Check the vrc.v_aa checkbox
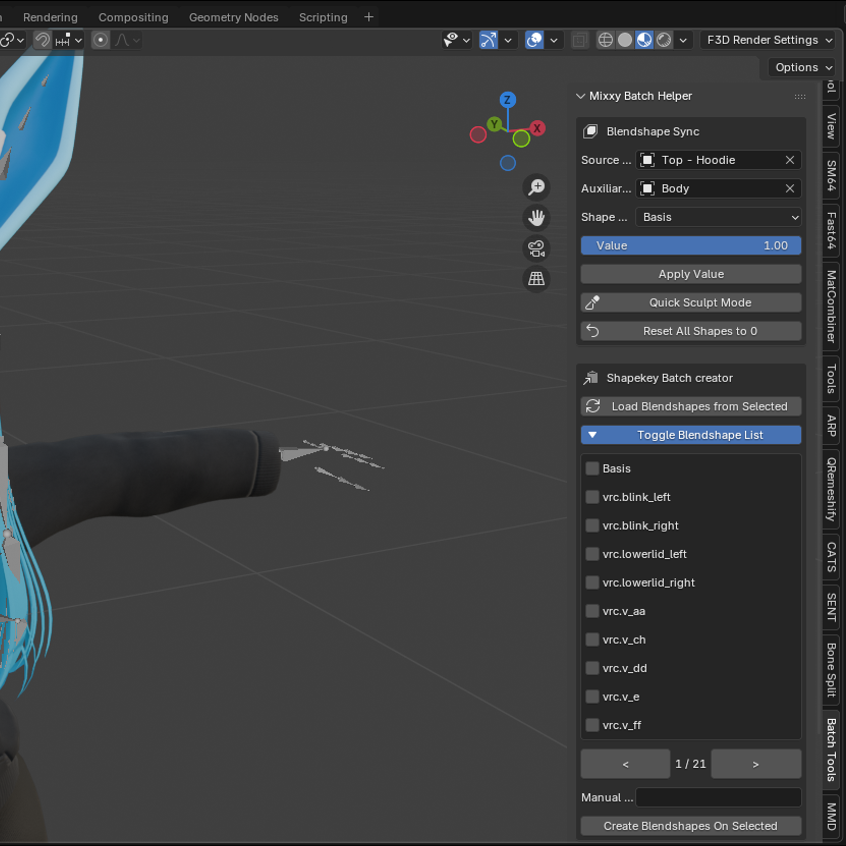 pos(592,611)
